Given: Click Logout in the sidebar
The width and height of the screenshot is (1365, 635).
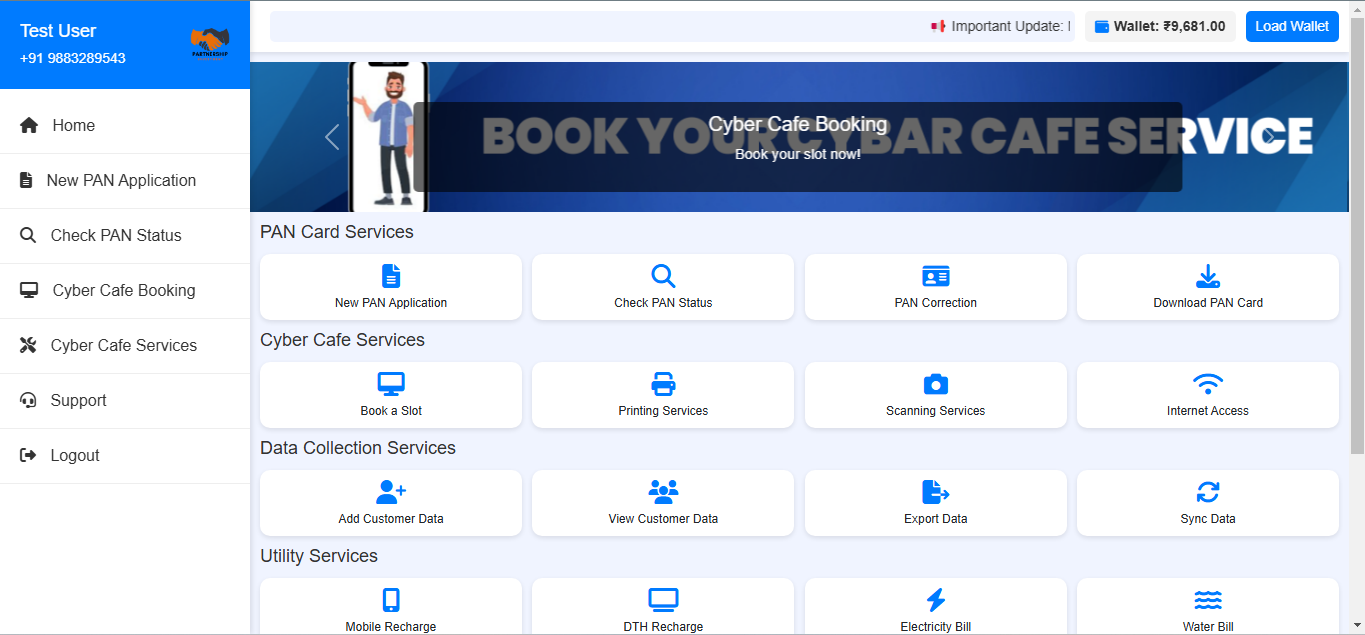Looking at the screenshot, I should (75, 456).
